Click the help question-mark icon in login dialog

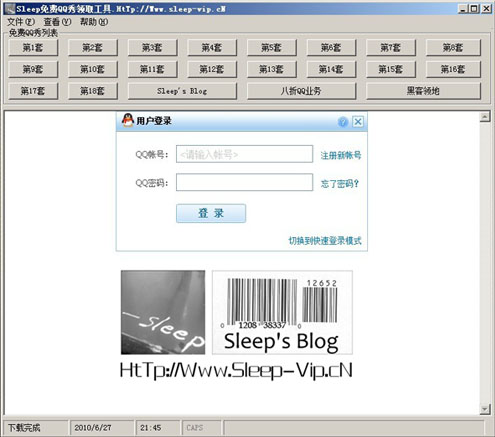coord(343,122)
